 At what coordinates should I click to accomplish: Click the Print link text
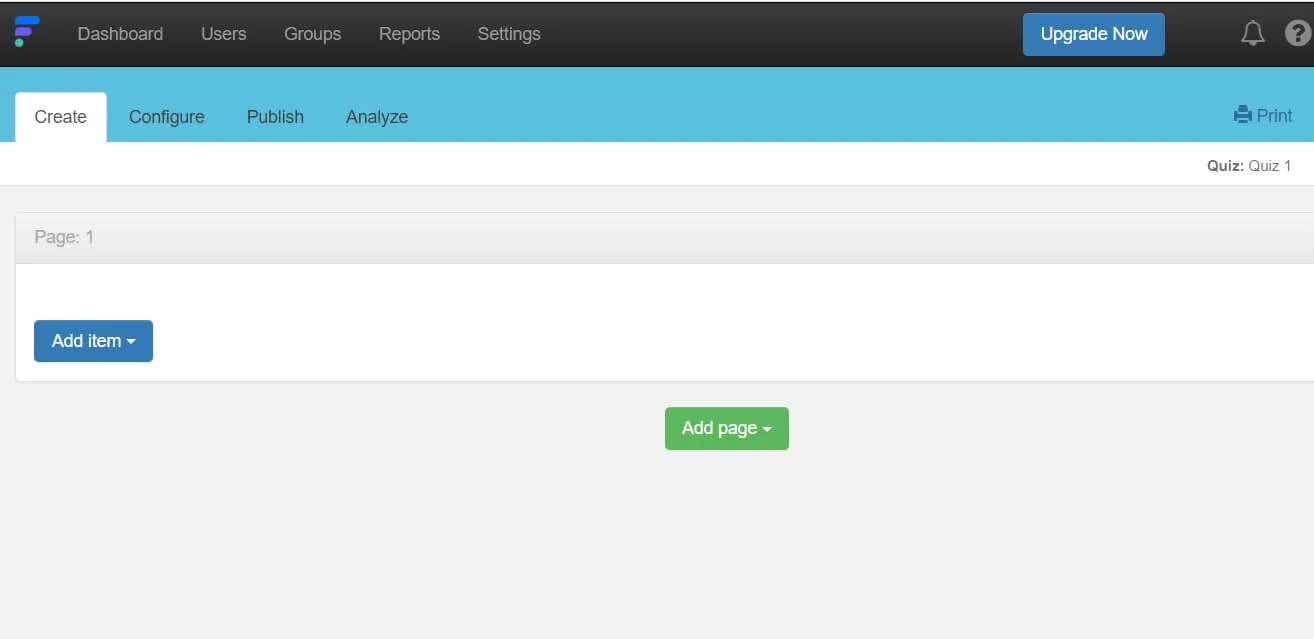point(1274,116)
